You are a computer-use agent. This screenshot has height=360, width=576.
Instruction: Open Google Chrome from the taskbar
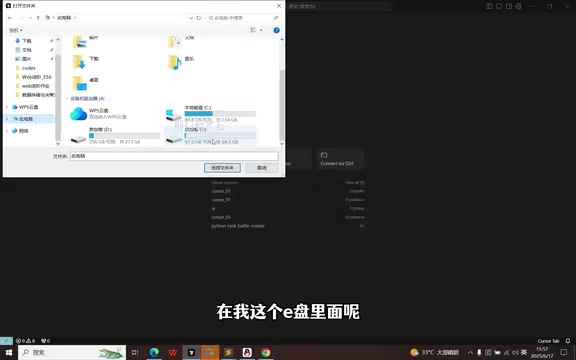click(266, 352)
